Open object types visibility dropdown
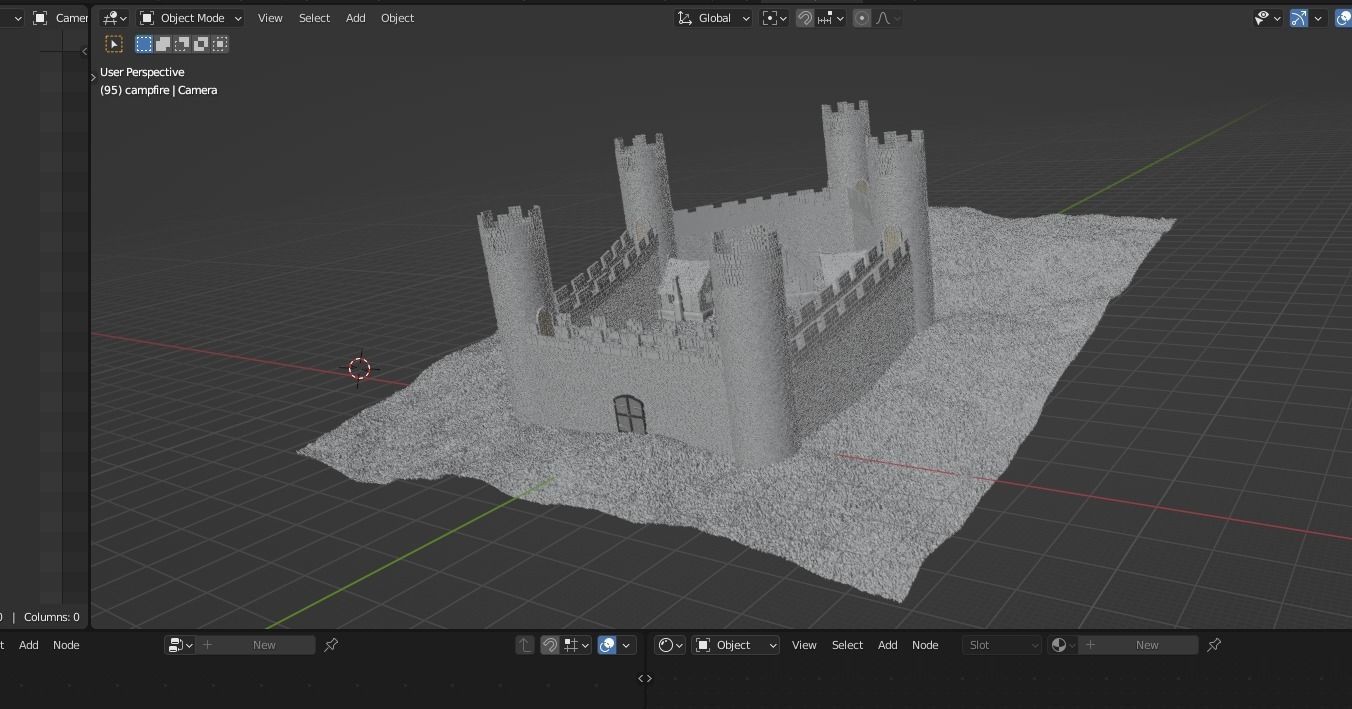 [1268, 18]
